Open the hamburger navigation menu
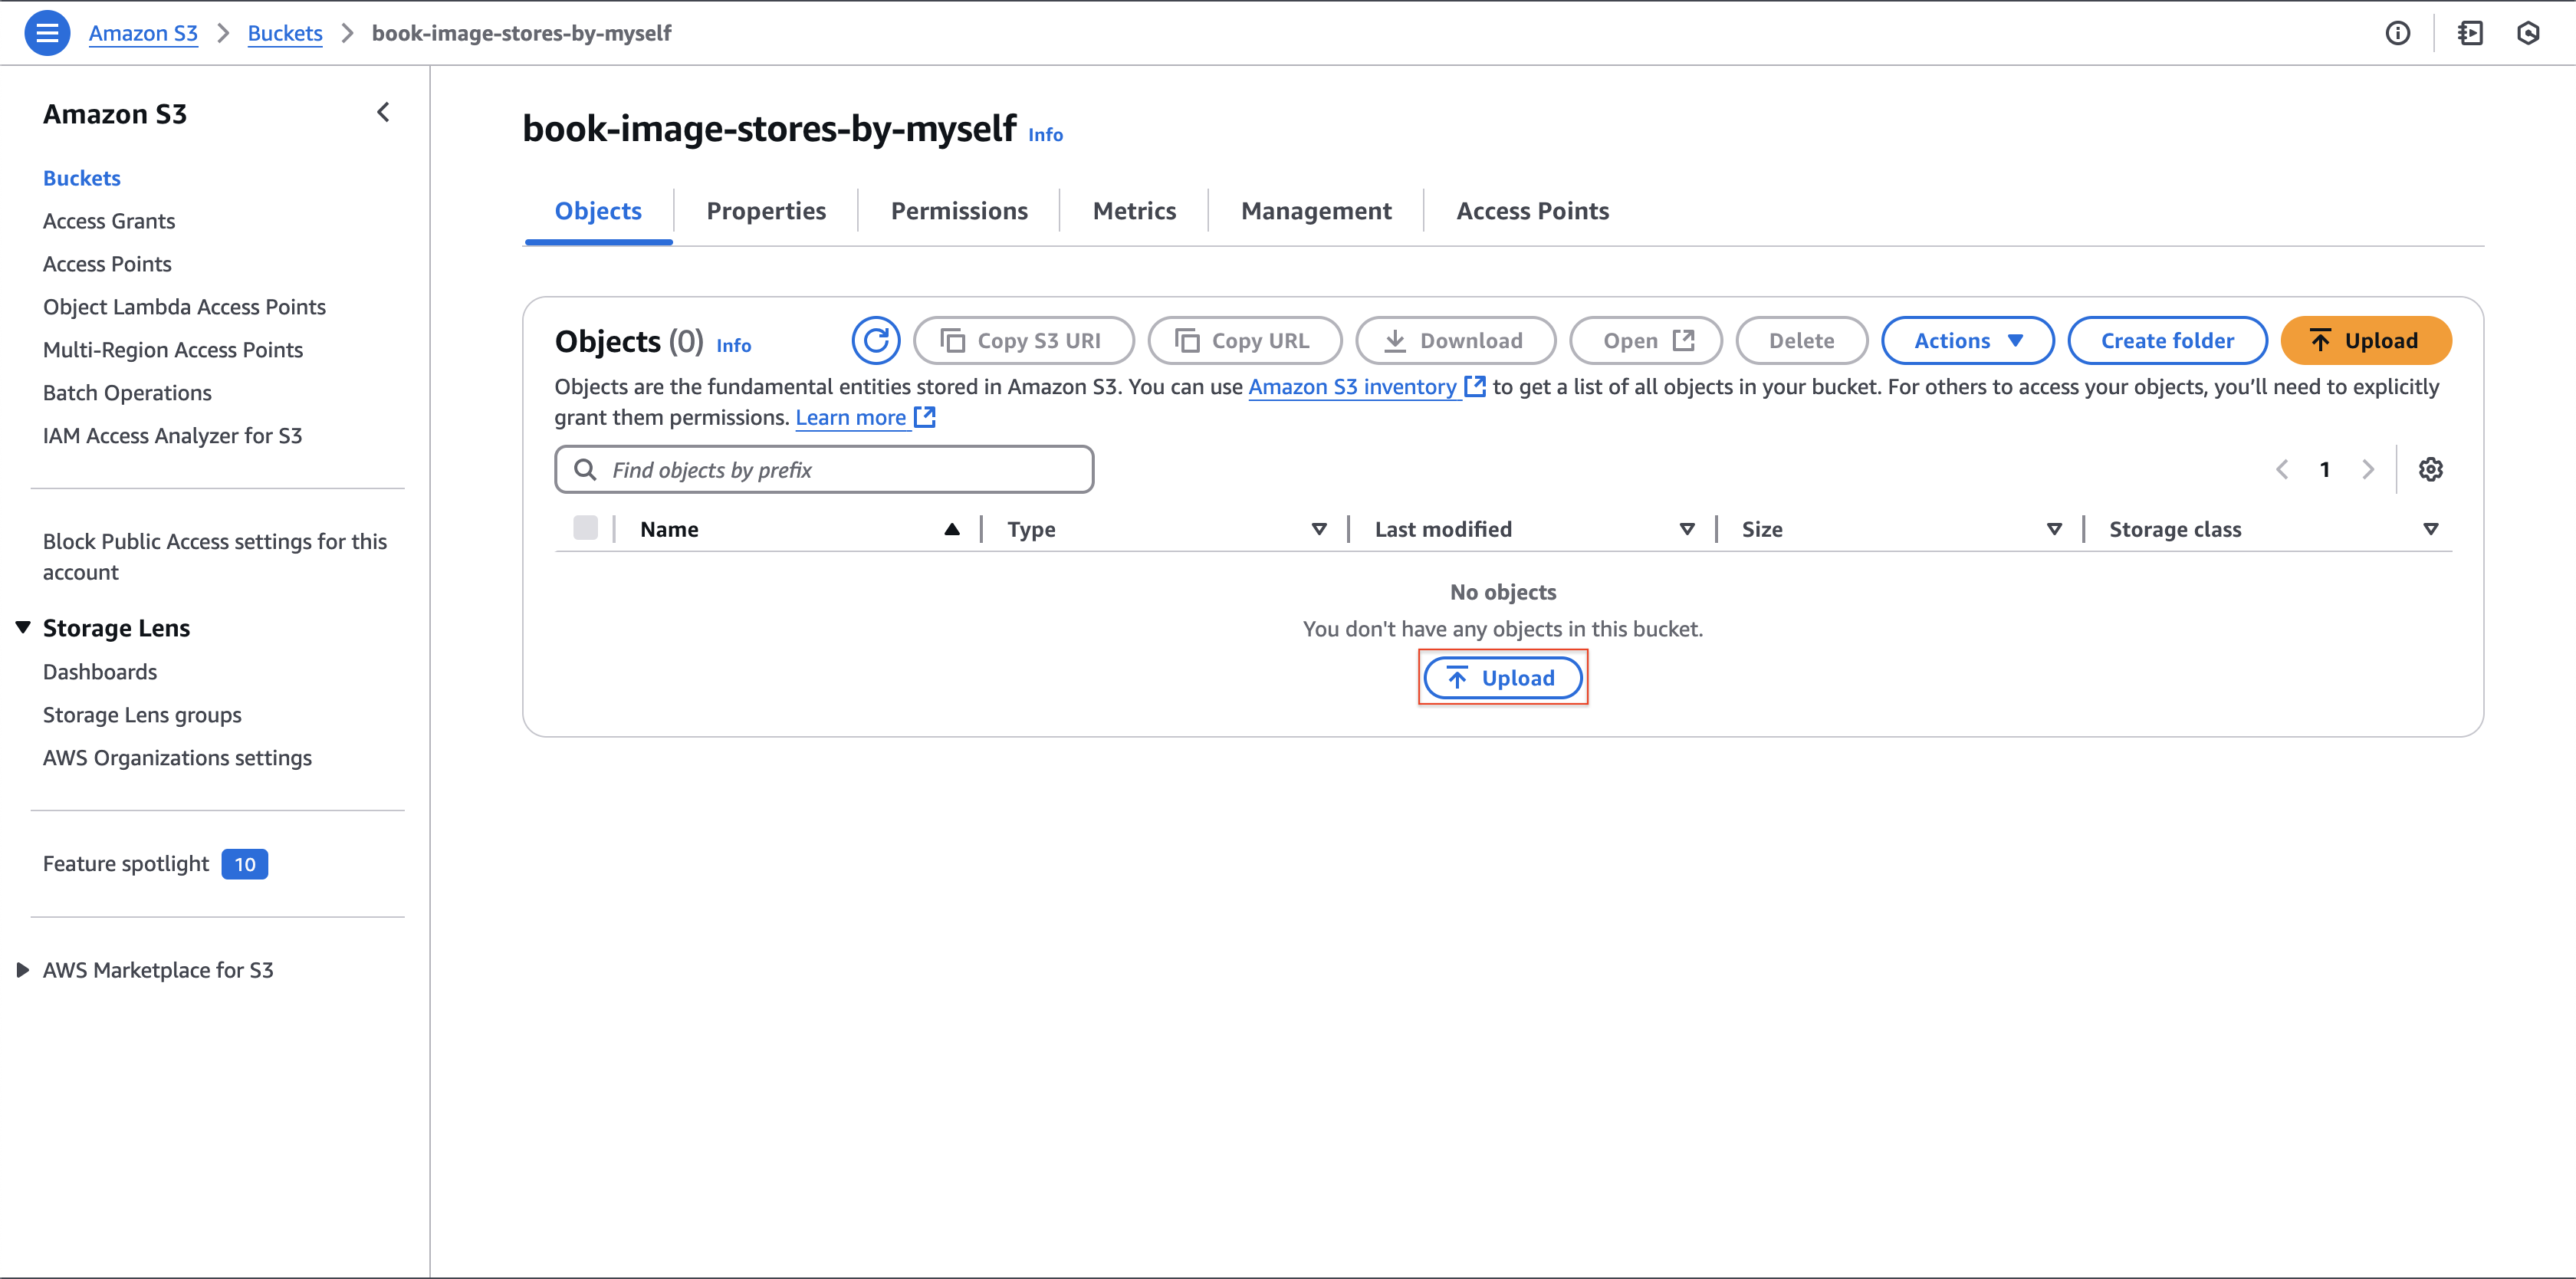 tap(47, 33)
